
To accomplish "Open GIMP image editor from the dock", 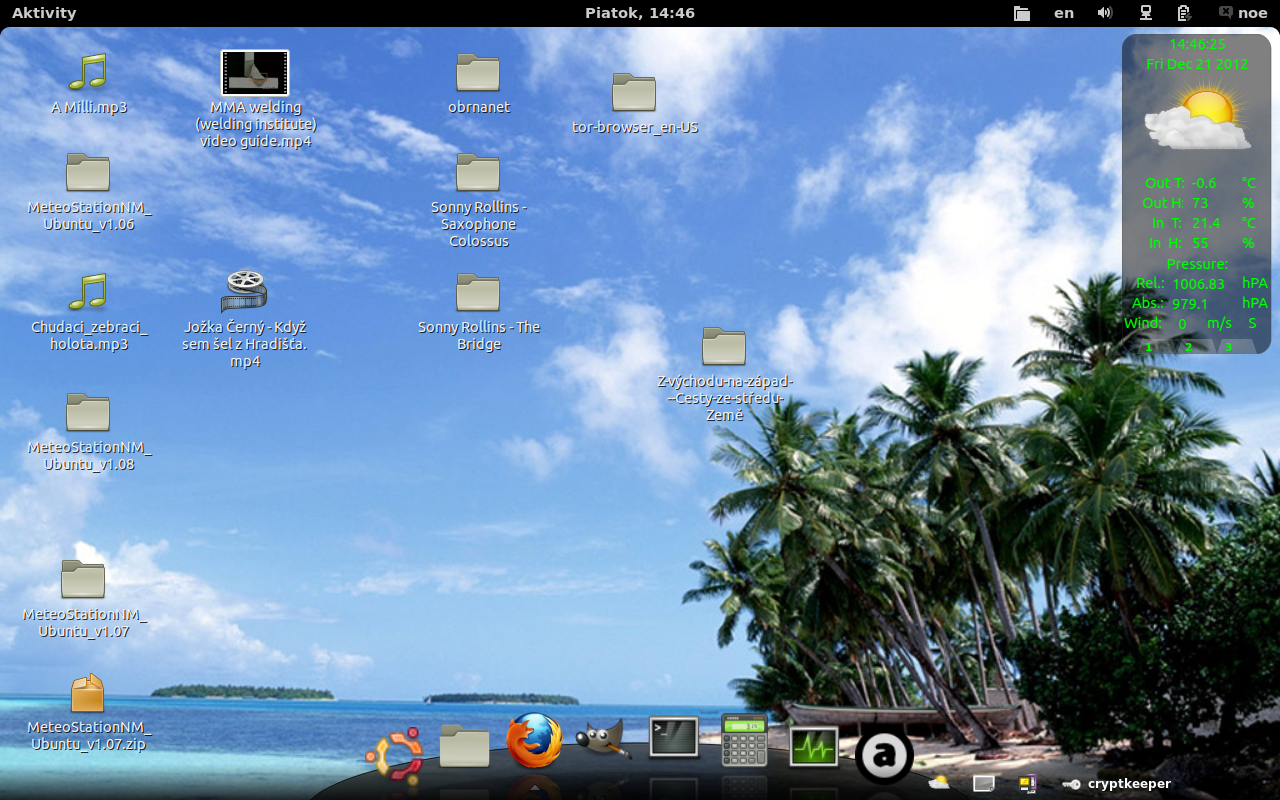I will point(602,740).
